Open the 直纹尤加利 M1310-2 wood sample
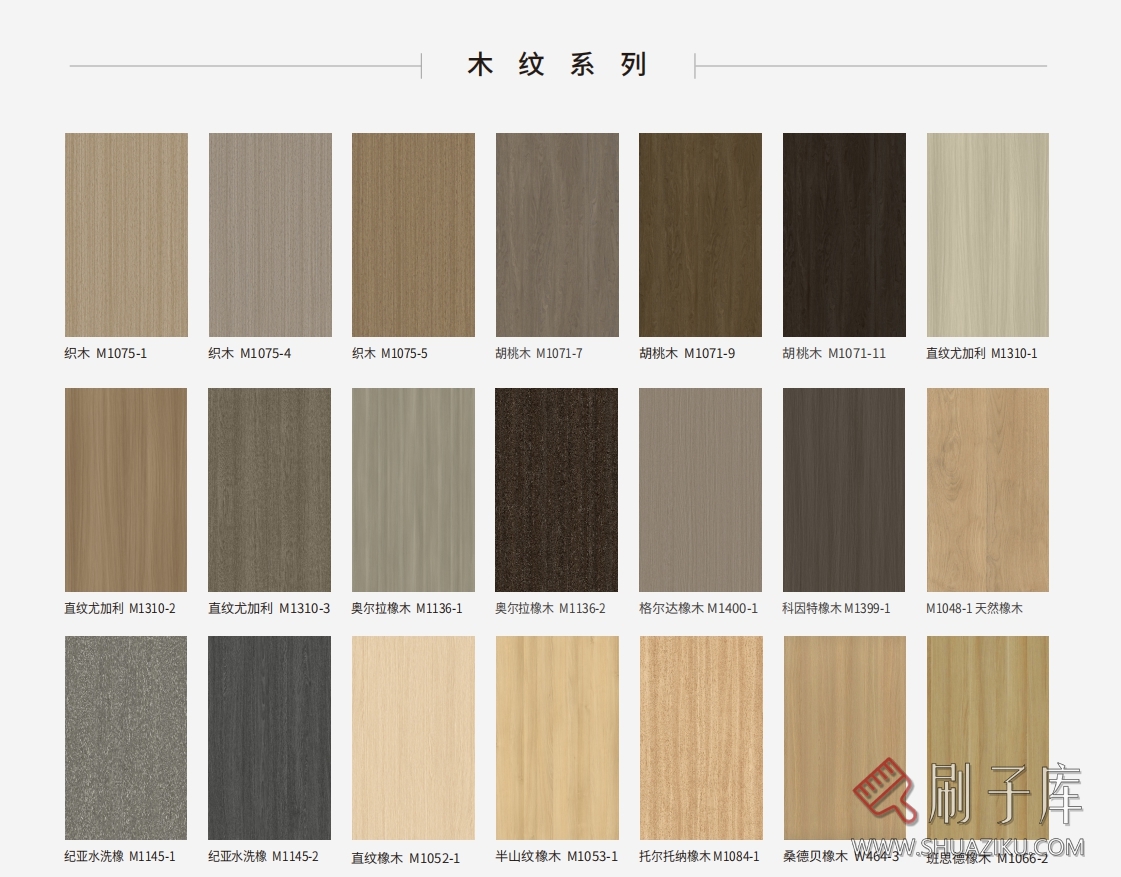This screenshot has width=1121, height=877. point(126,490)
